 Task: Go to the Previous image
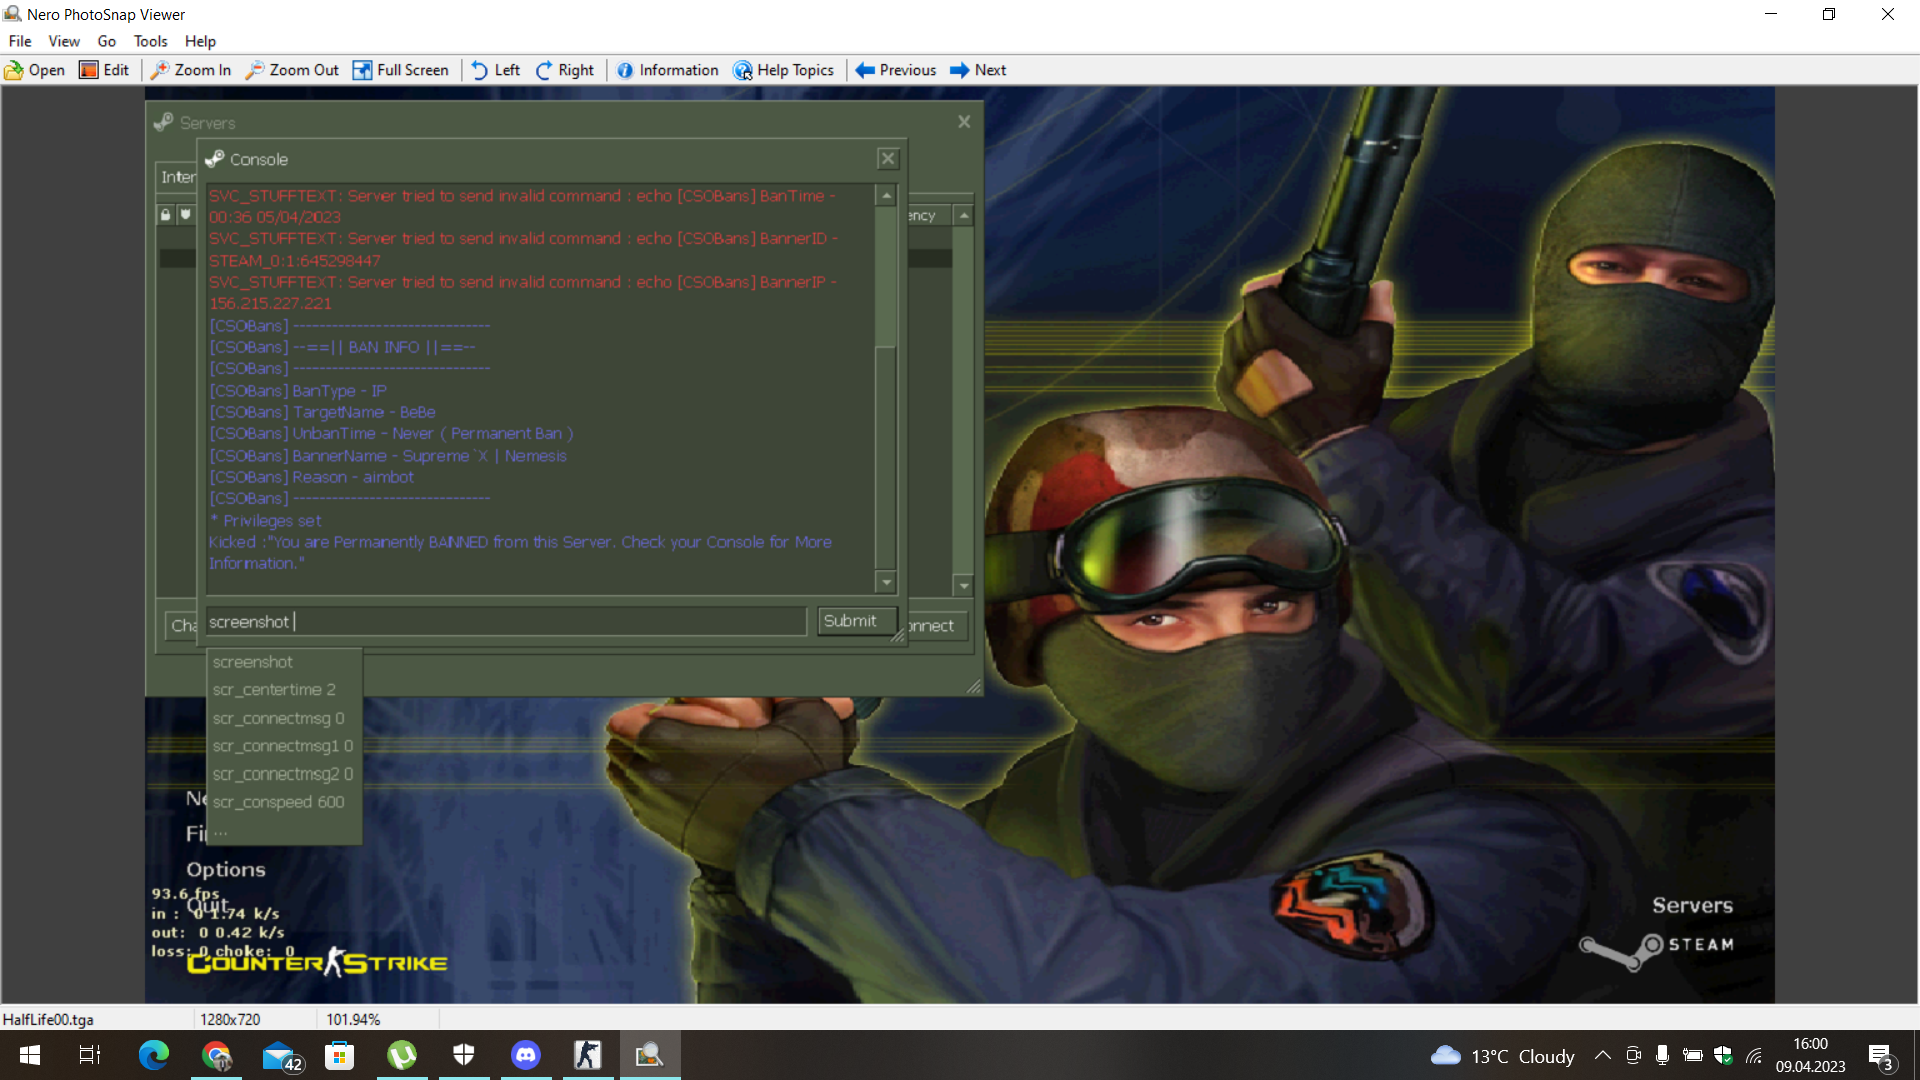896,70
